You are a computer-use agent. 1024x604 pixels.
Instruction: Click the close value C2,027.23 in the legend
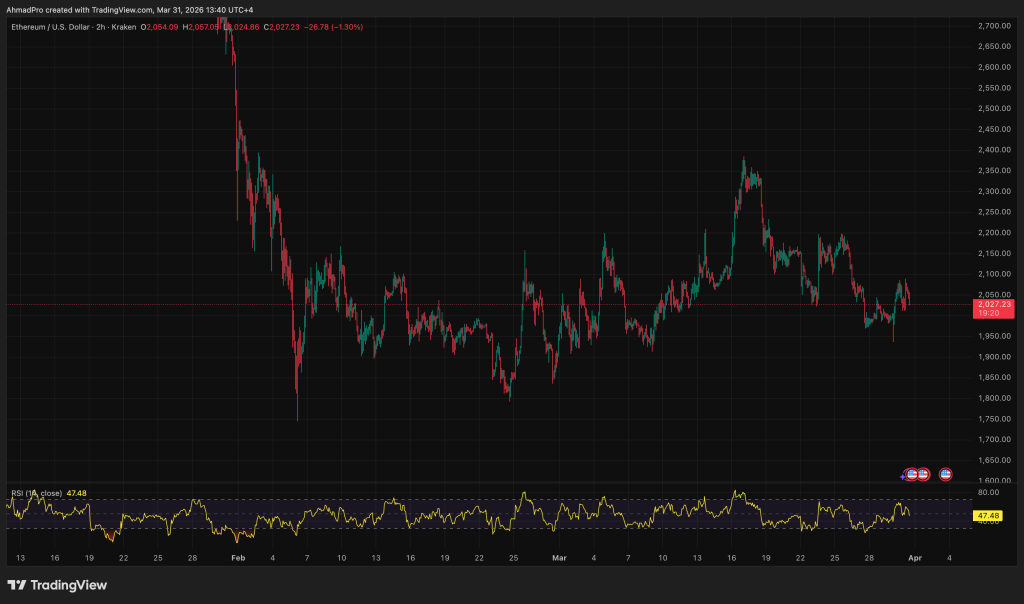283,29
